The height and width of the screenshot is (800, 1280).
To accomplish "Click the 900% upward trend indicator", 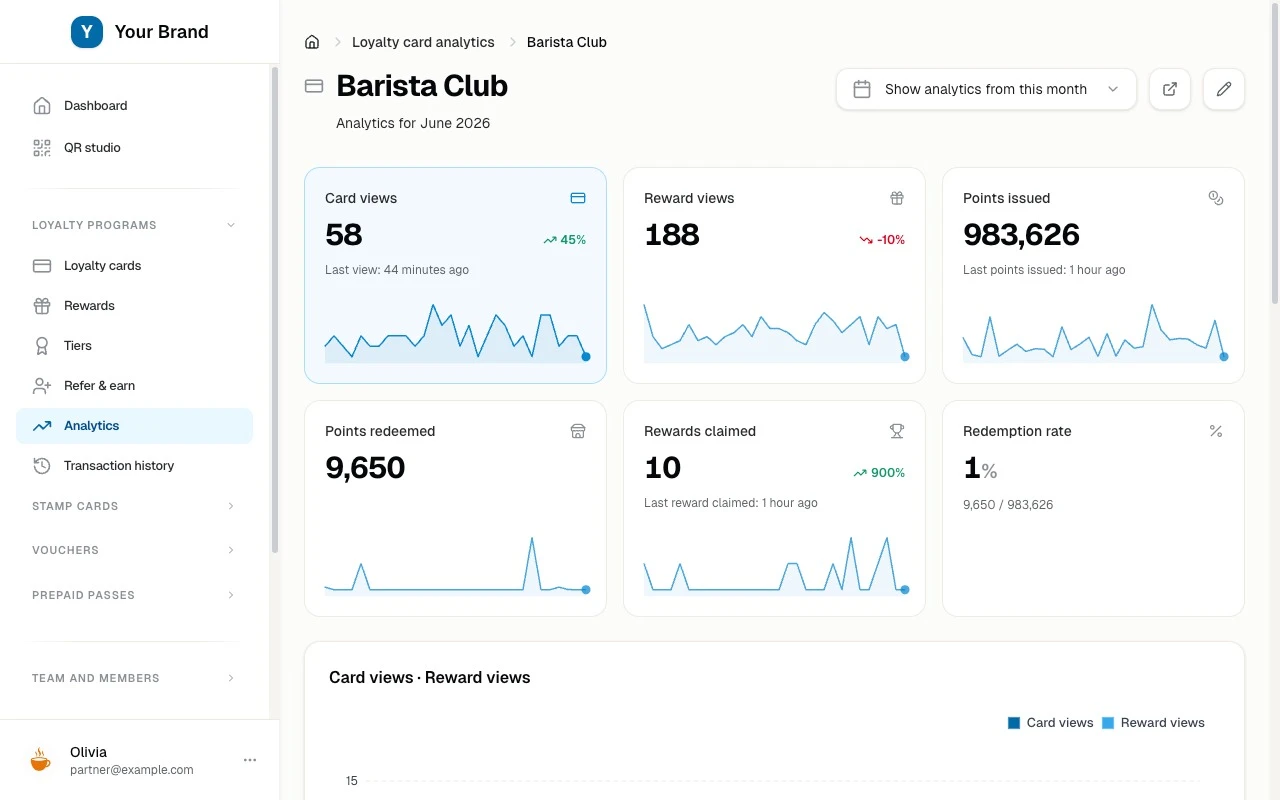I will [879, 473].
